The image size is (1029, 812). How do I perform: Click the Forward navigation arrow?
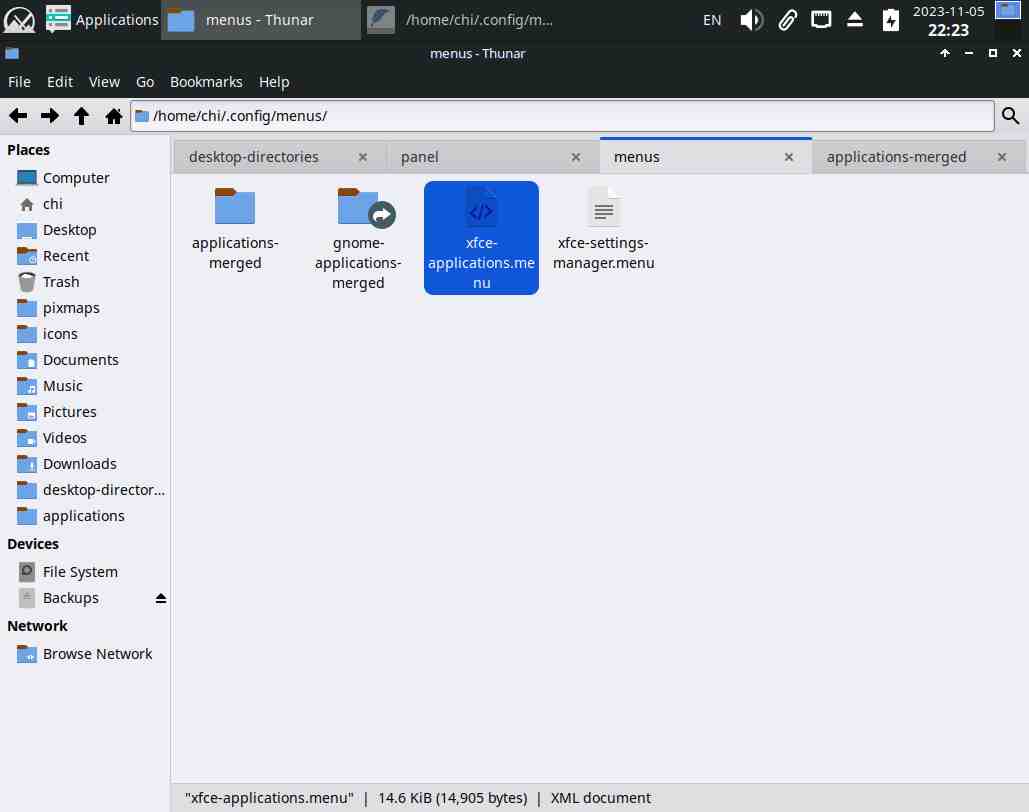click(x=50, y=116)
